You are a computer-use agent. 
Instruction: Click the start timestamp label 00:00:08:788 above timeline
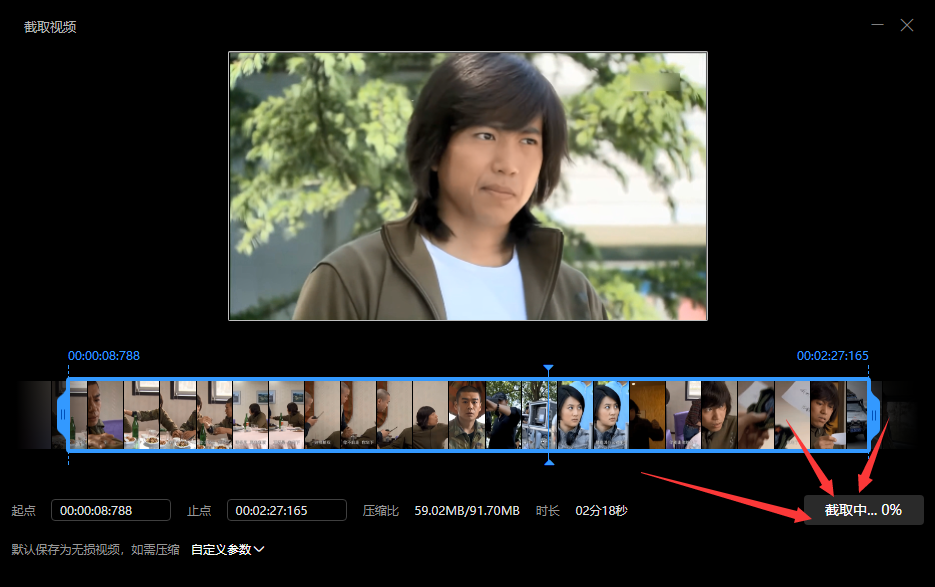(x=104, y=356)
